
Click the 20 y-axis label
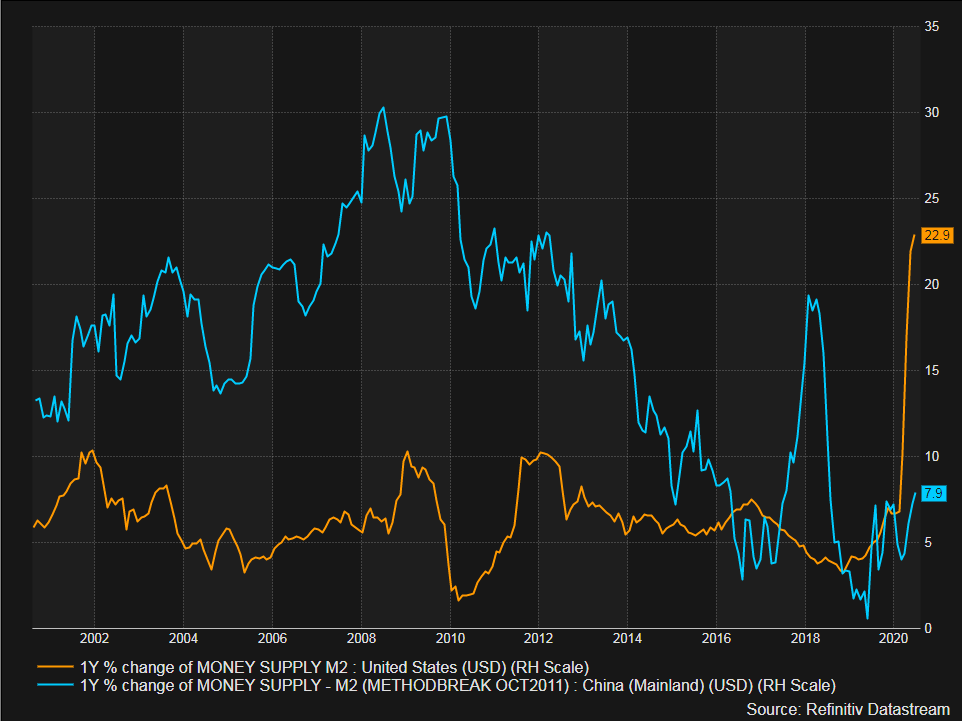[x=931, y=284]
